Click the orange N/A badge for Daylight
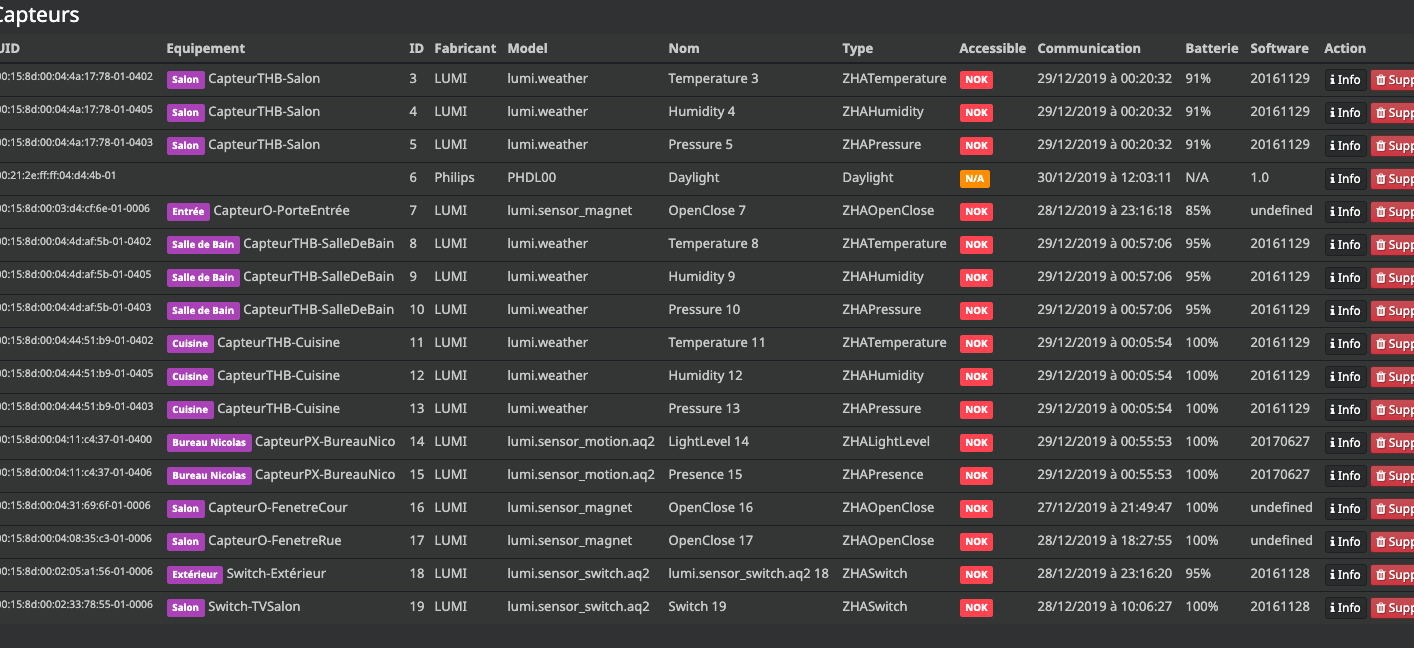This screenshot has height=648, width=1414. pos(974,179)
